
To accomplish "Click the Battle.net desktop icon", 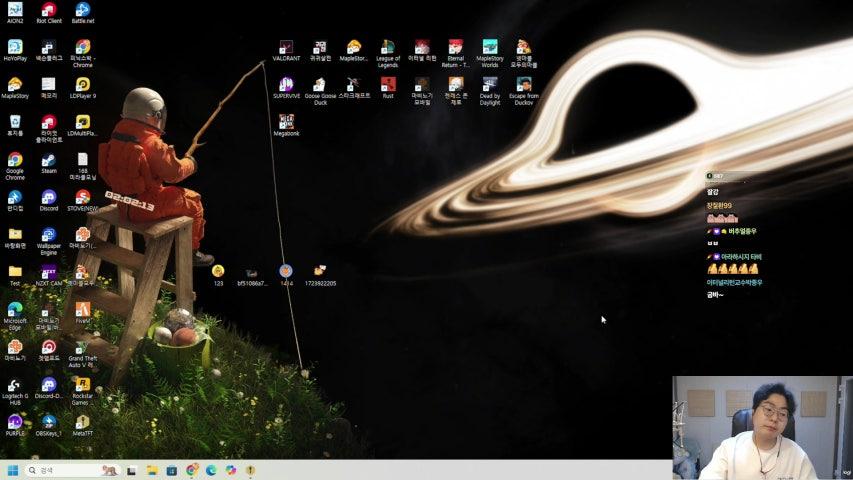I will pos(82,11).
